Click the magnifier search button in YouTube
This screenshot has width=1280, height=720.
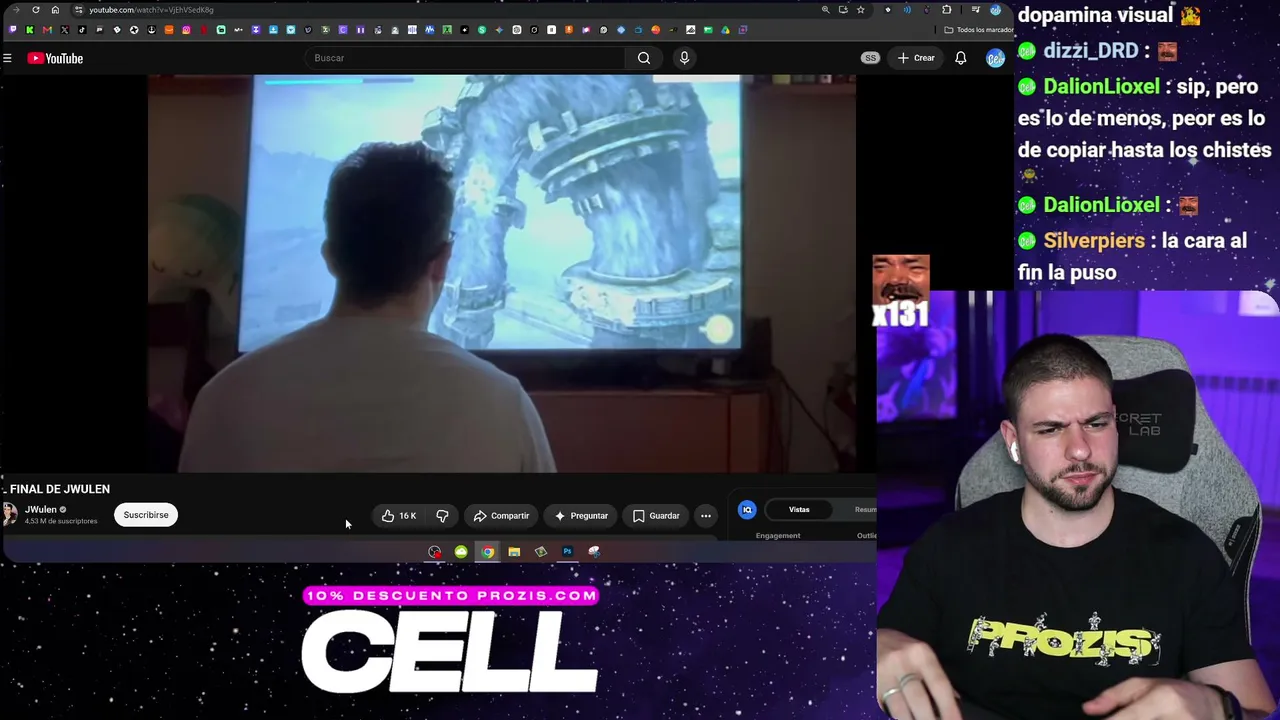click(x=644, y=58)
